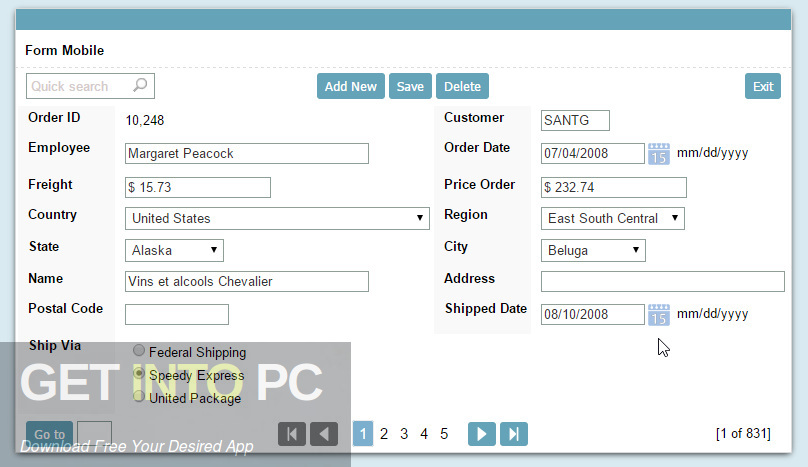Click the Freight amount field

coord(198,188)
